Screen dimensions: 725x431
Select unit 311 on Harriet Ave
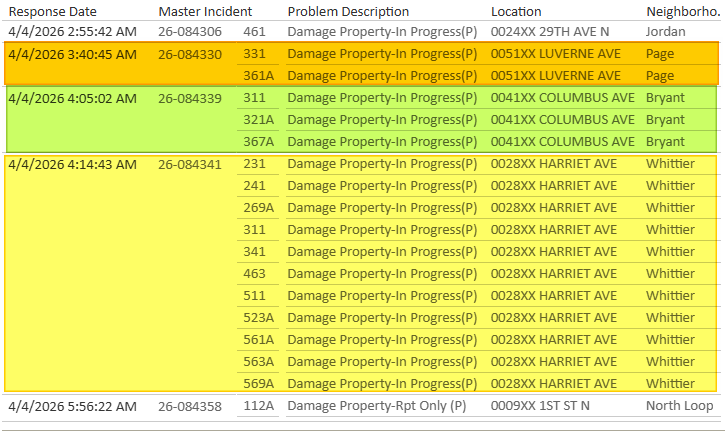pyautogui.click(x=254, y=229)
